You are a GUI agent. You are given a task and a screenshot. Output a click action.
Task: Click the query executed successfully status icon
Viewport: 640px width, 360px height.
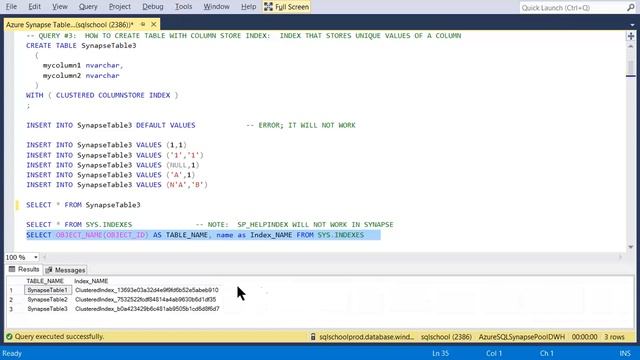pyautogui.click(x=9, y=337)
